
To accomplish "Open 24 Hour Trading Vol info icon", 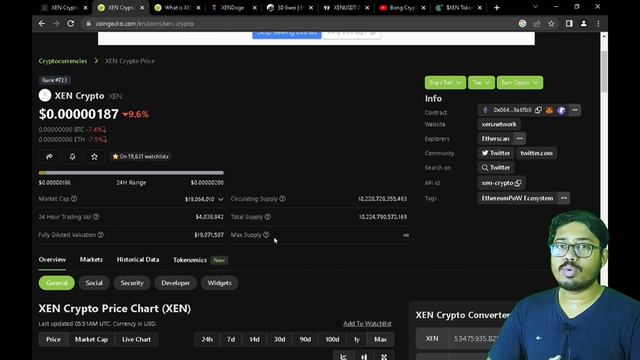I will [x=96, y=217].
